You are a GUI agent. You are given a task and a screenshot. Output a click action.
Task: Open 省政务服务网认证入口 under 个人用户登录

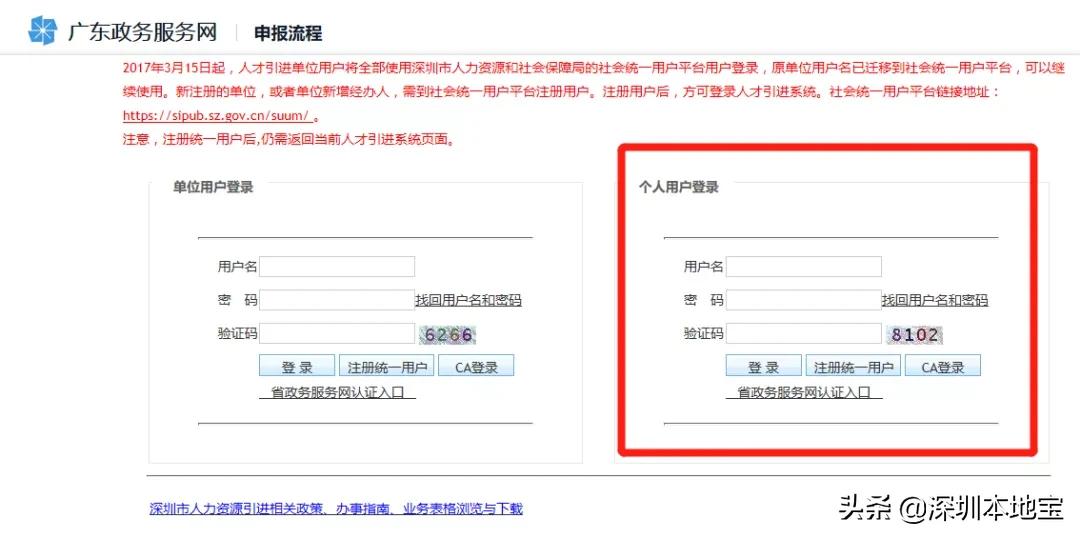(804, 392)
